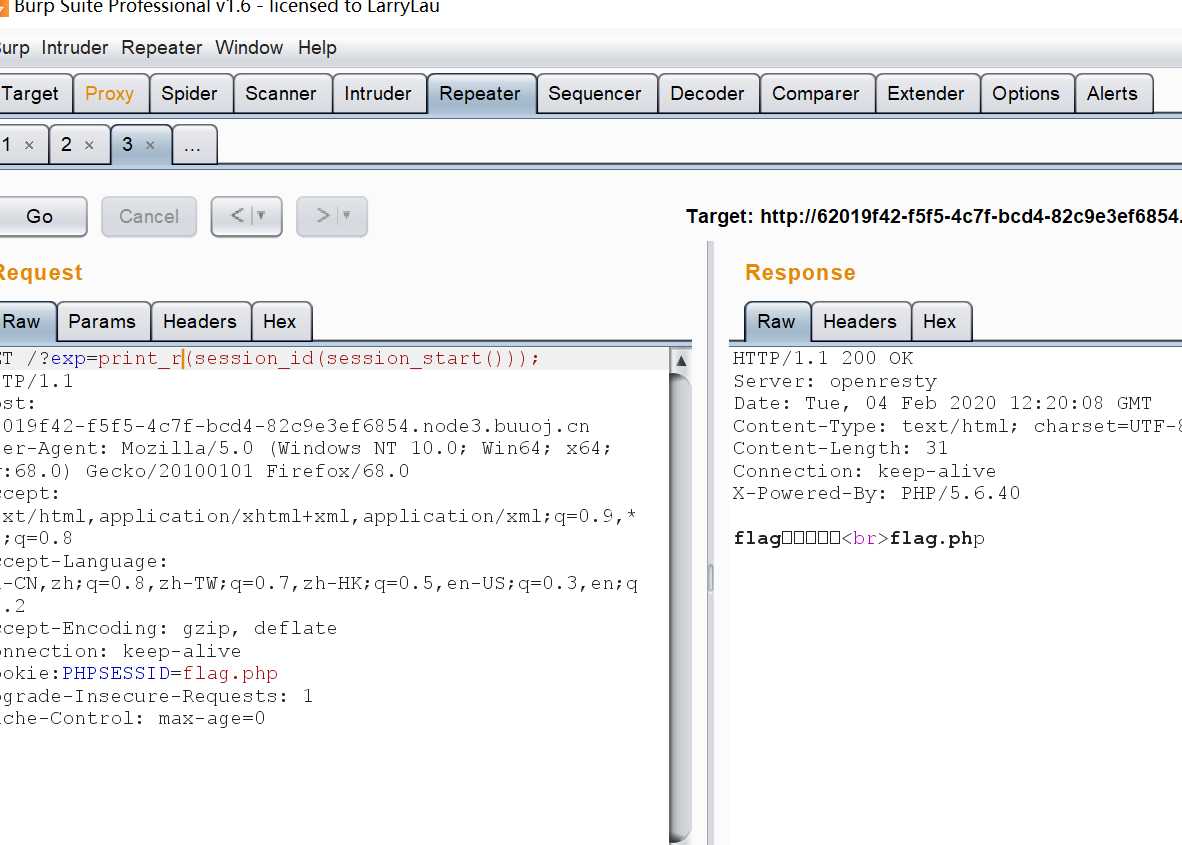Screen dimensions: 1182x845
Task: Click the Target URL label
Action: (x=933, y=217)
